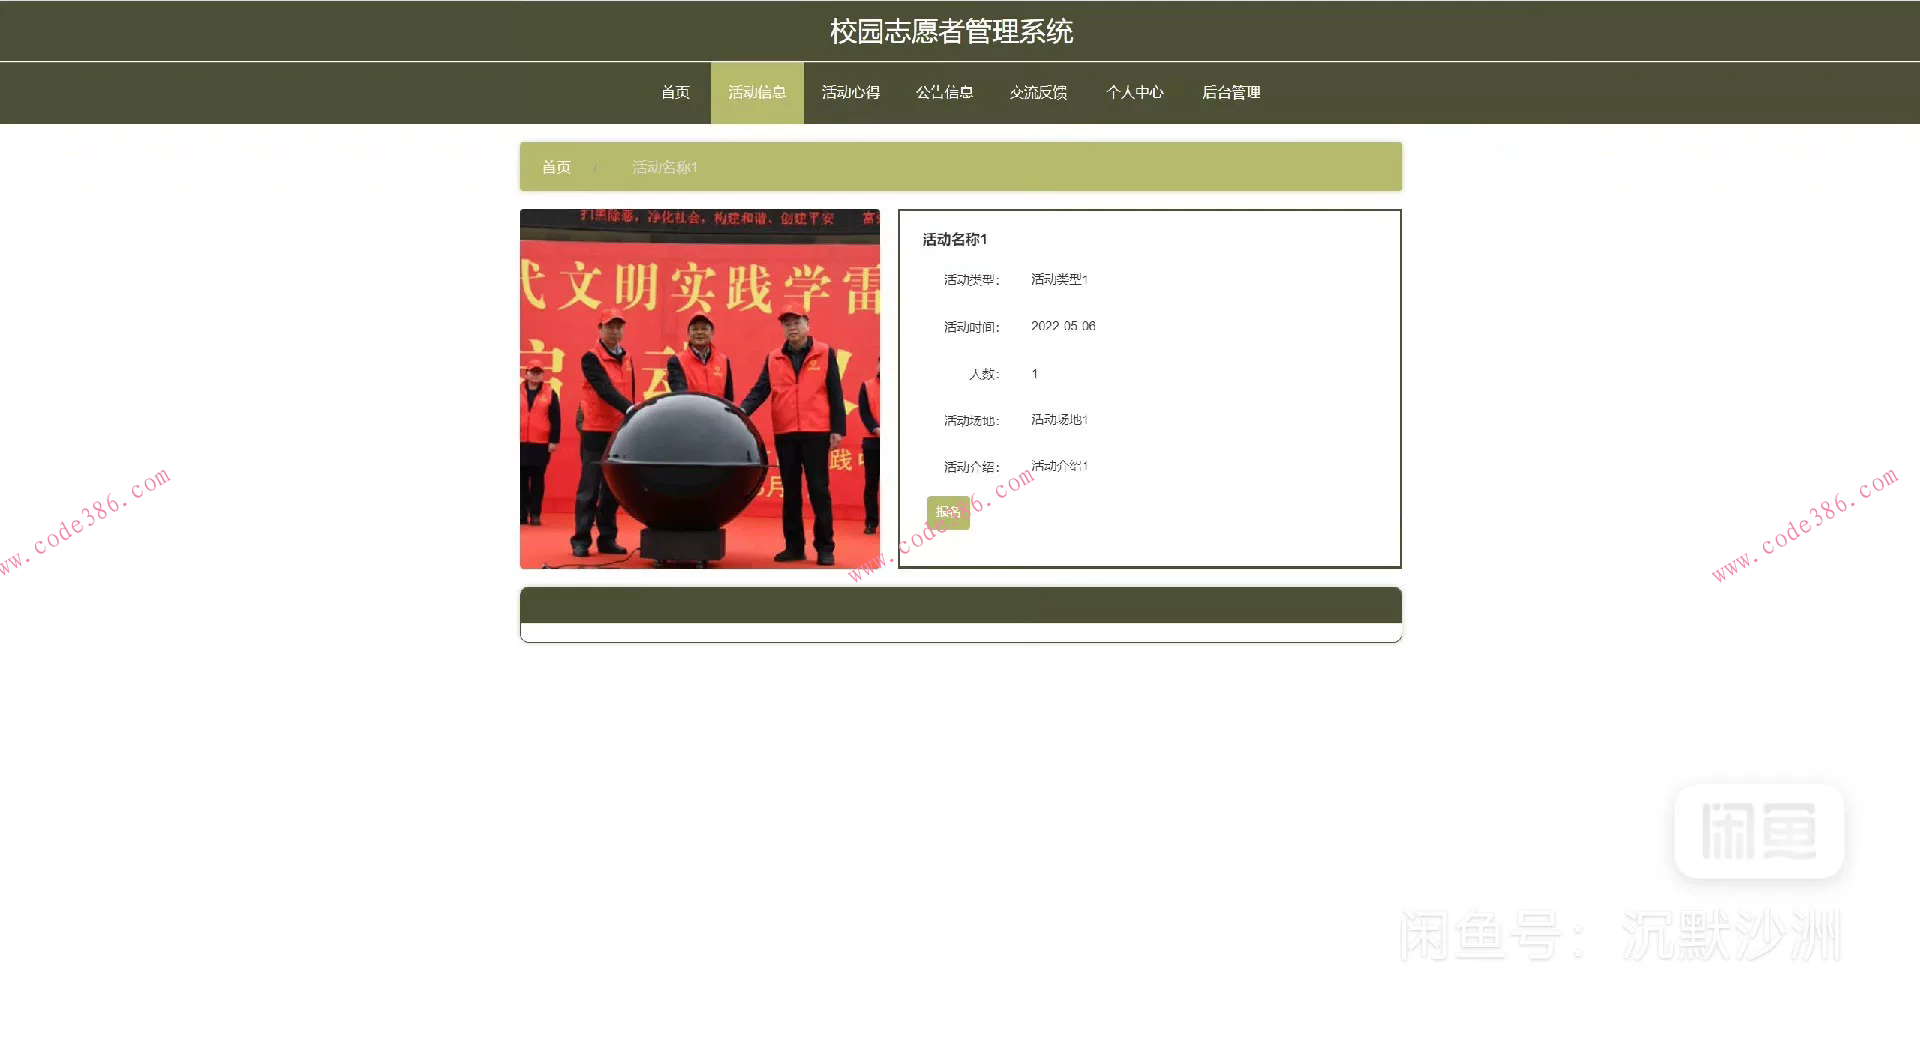
Task: Click the 首页 breadcrumb link
Action: tap(556, 167)
